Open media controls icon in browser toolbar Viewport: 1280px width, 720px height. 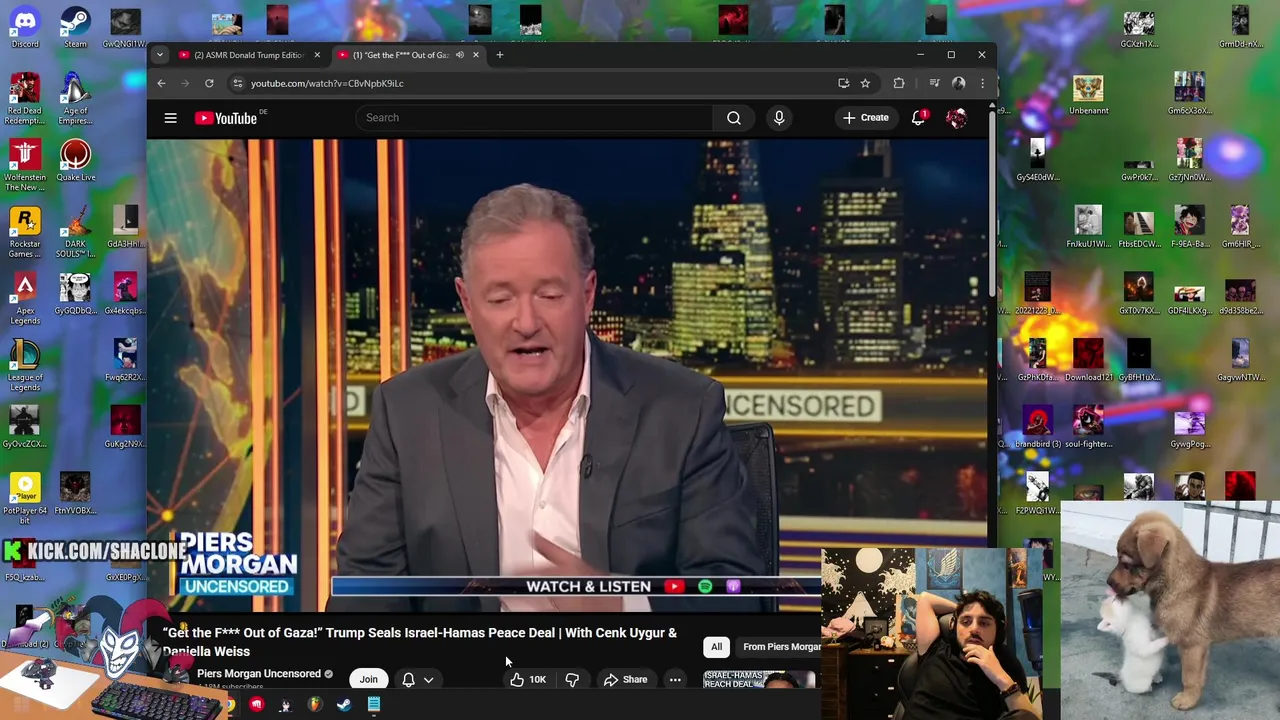coord(934,83)
